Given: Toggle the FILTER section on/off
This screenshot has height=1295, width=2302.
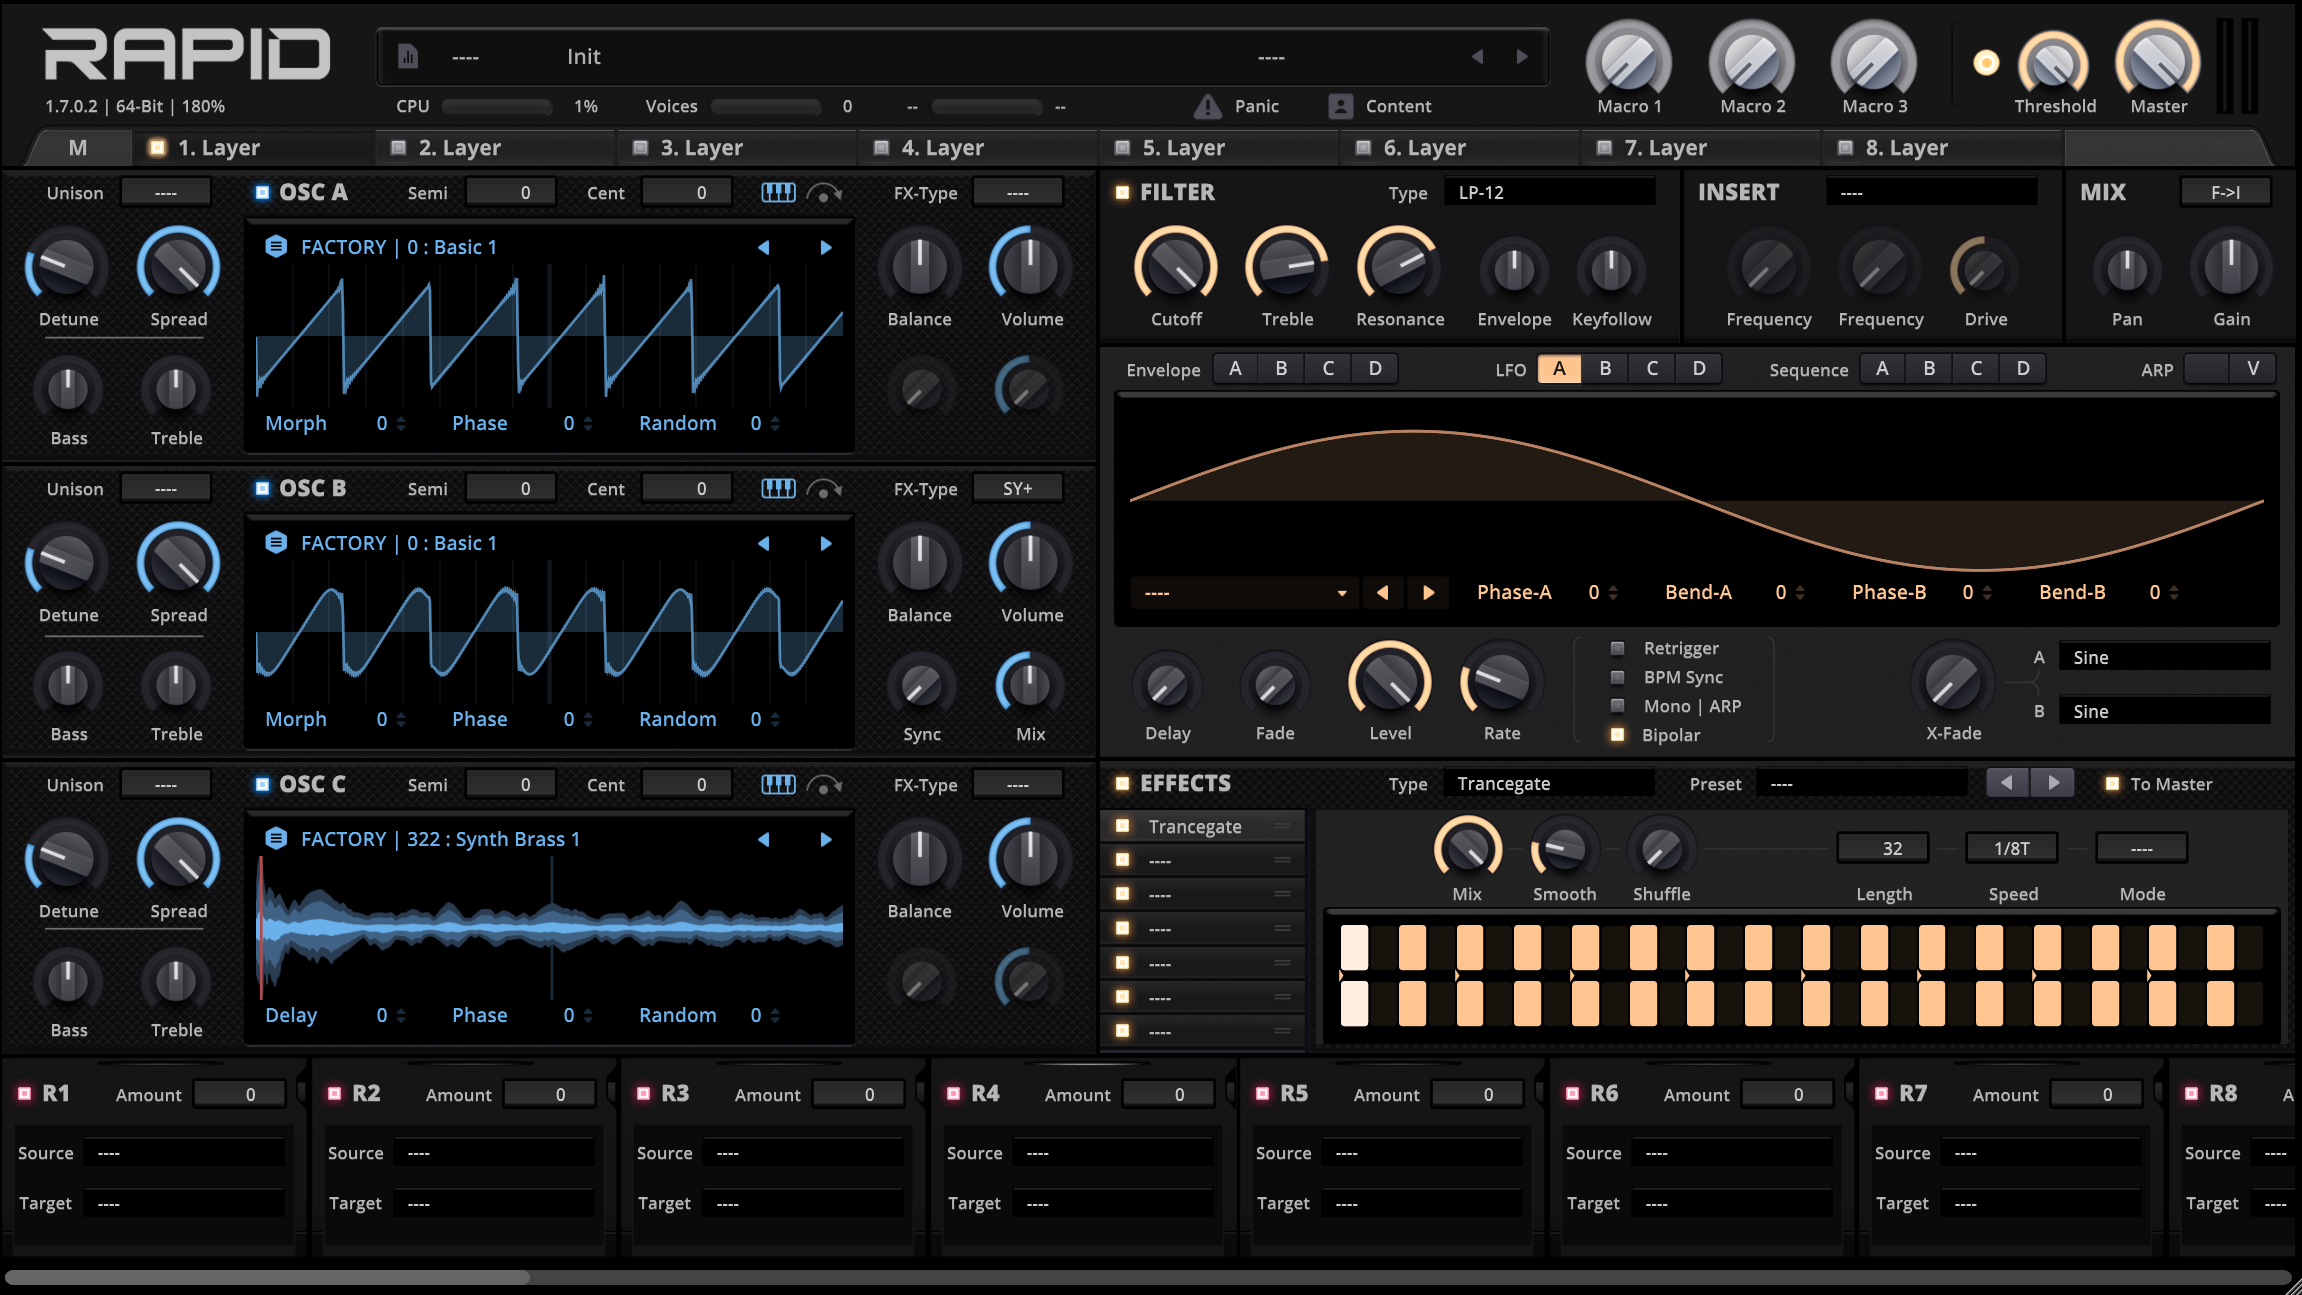Looking at the screenshot, I should point(1122,192).
